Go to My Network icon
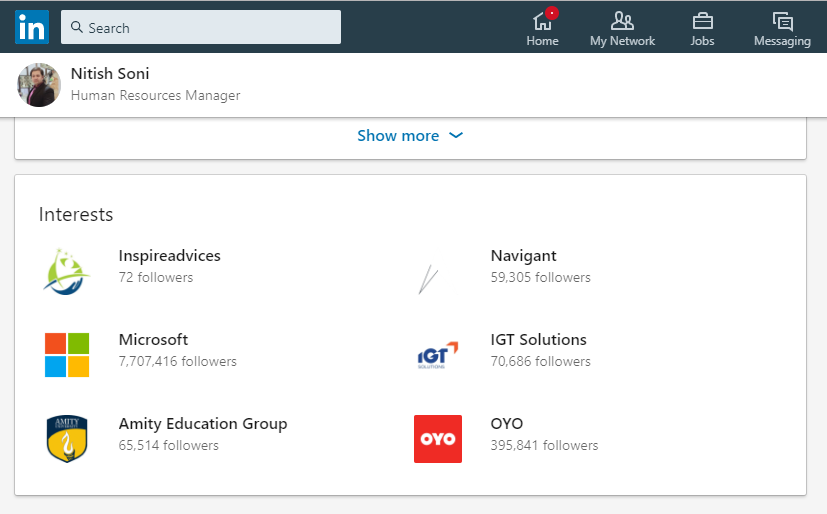Viewport: 827px width, 514px height. [x=622, y=20]
